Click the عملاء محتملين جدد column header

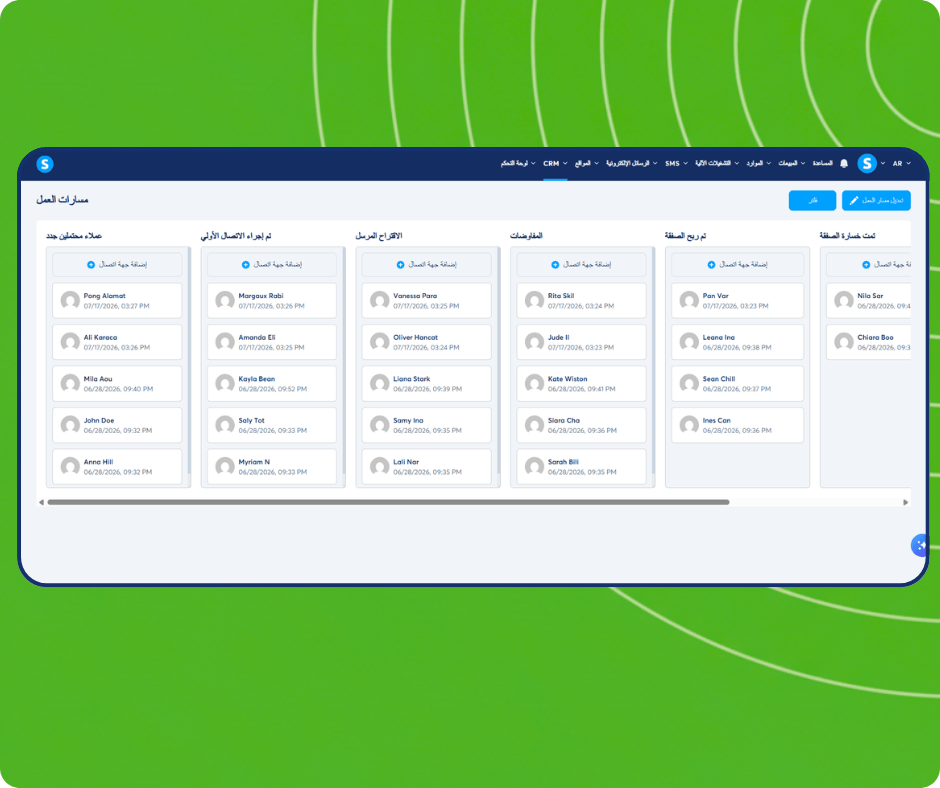click(x=74, y=236)
